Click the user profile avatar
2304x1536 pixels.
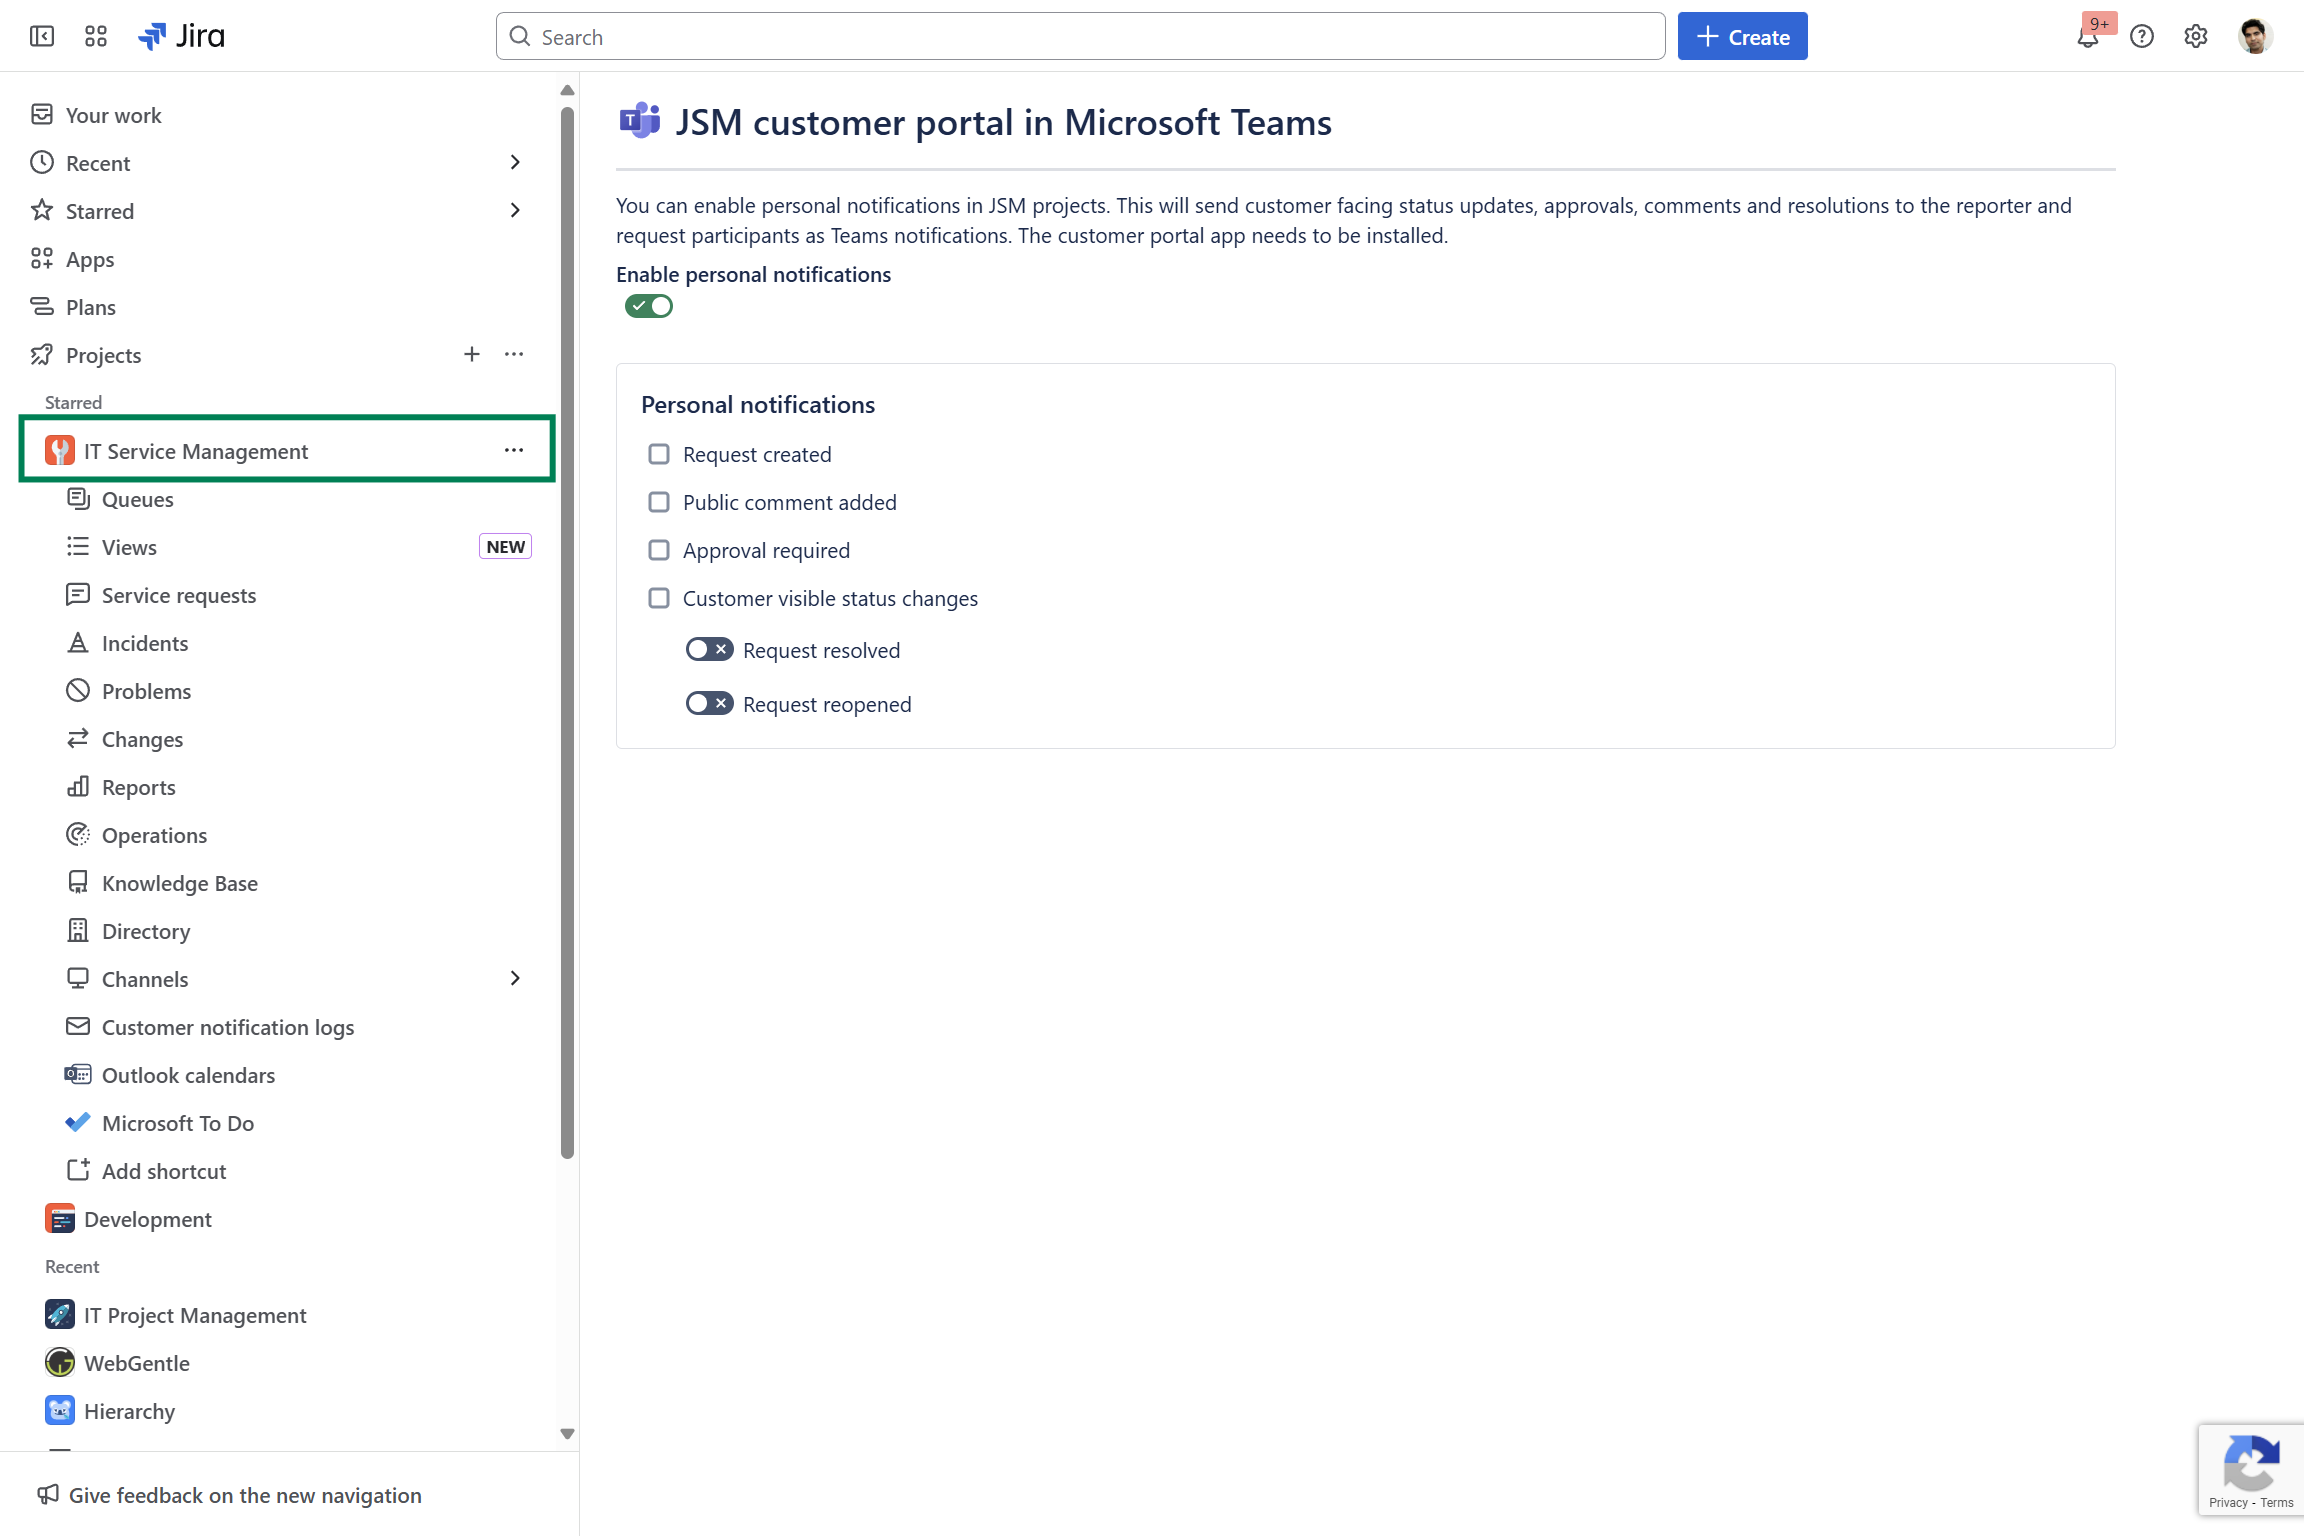pyautogui.click(x=2255, y=37)
